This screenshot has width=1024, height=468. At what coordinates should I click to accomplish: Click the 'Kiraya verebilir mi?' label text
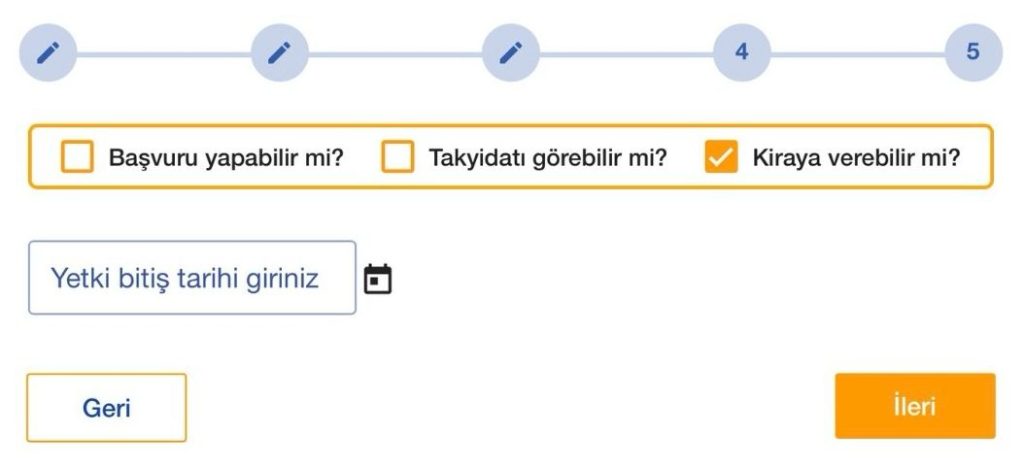856,158
